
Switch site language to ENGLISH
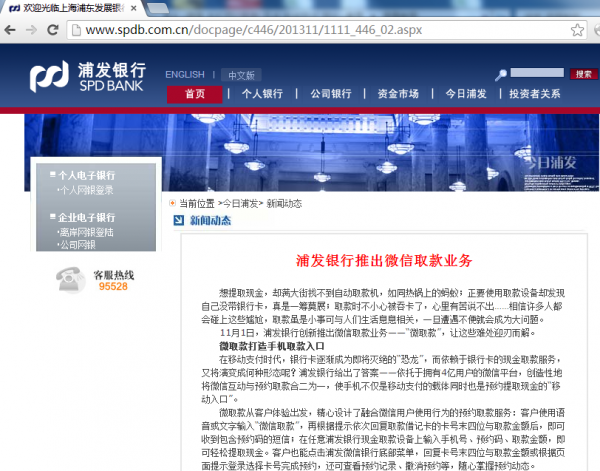tap(185, 75)
